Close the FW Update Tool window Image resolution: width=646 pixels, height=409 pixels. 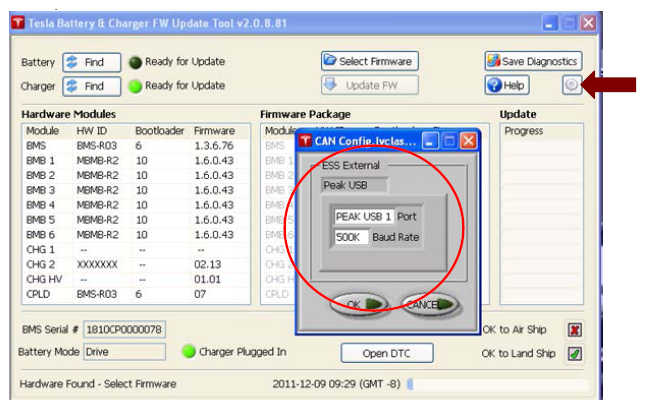[x=588, y=23]
